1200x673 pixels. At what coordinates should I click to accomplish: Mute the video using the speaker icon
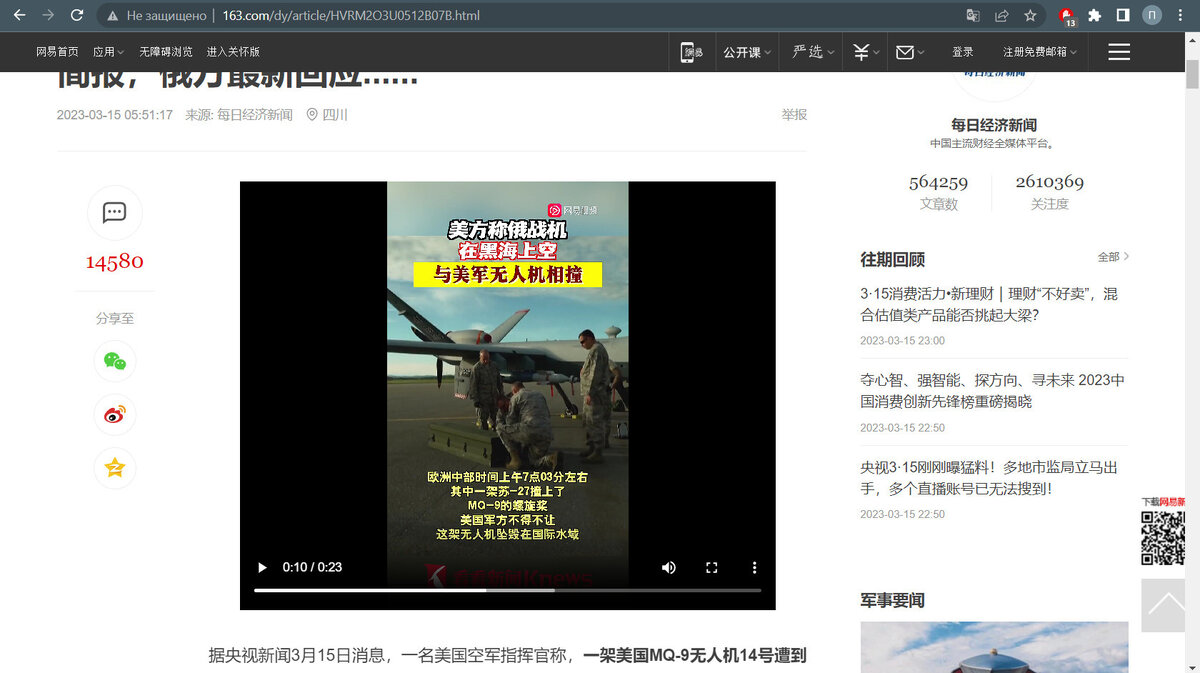[x=669, y=567]
